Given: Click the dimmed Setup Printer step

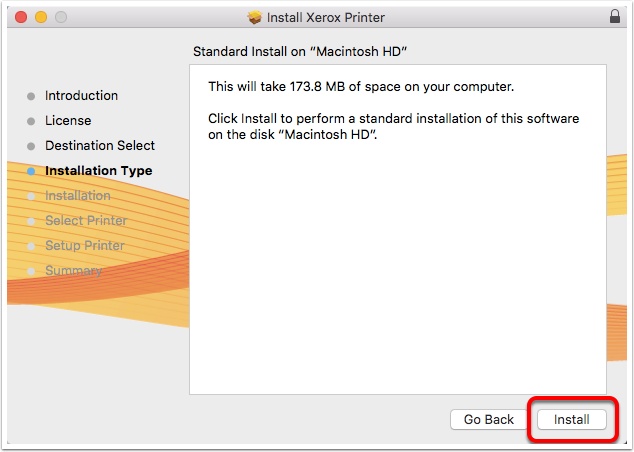Looking at the screenshot, I should pos(85,246).
